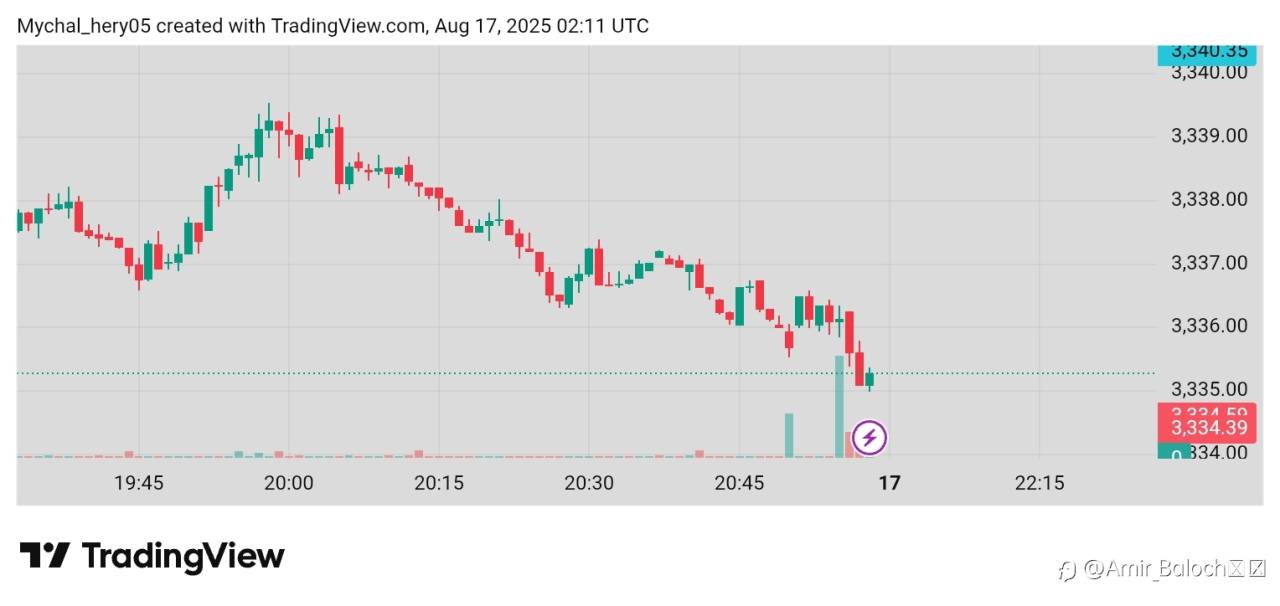
Task: Click the bold 17 date label
Action: coord(889,484)
